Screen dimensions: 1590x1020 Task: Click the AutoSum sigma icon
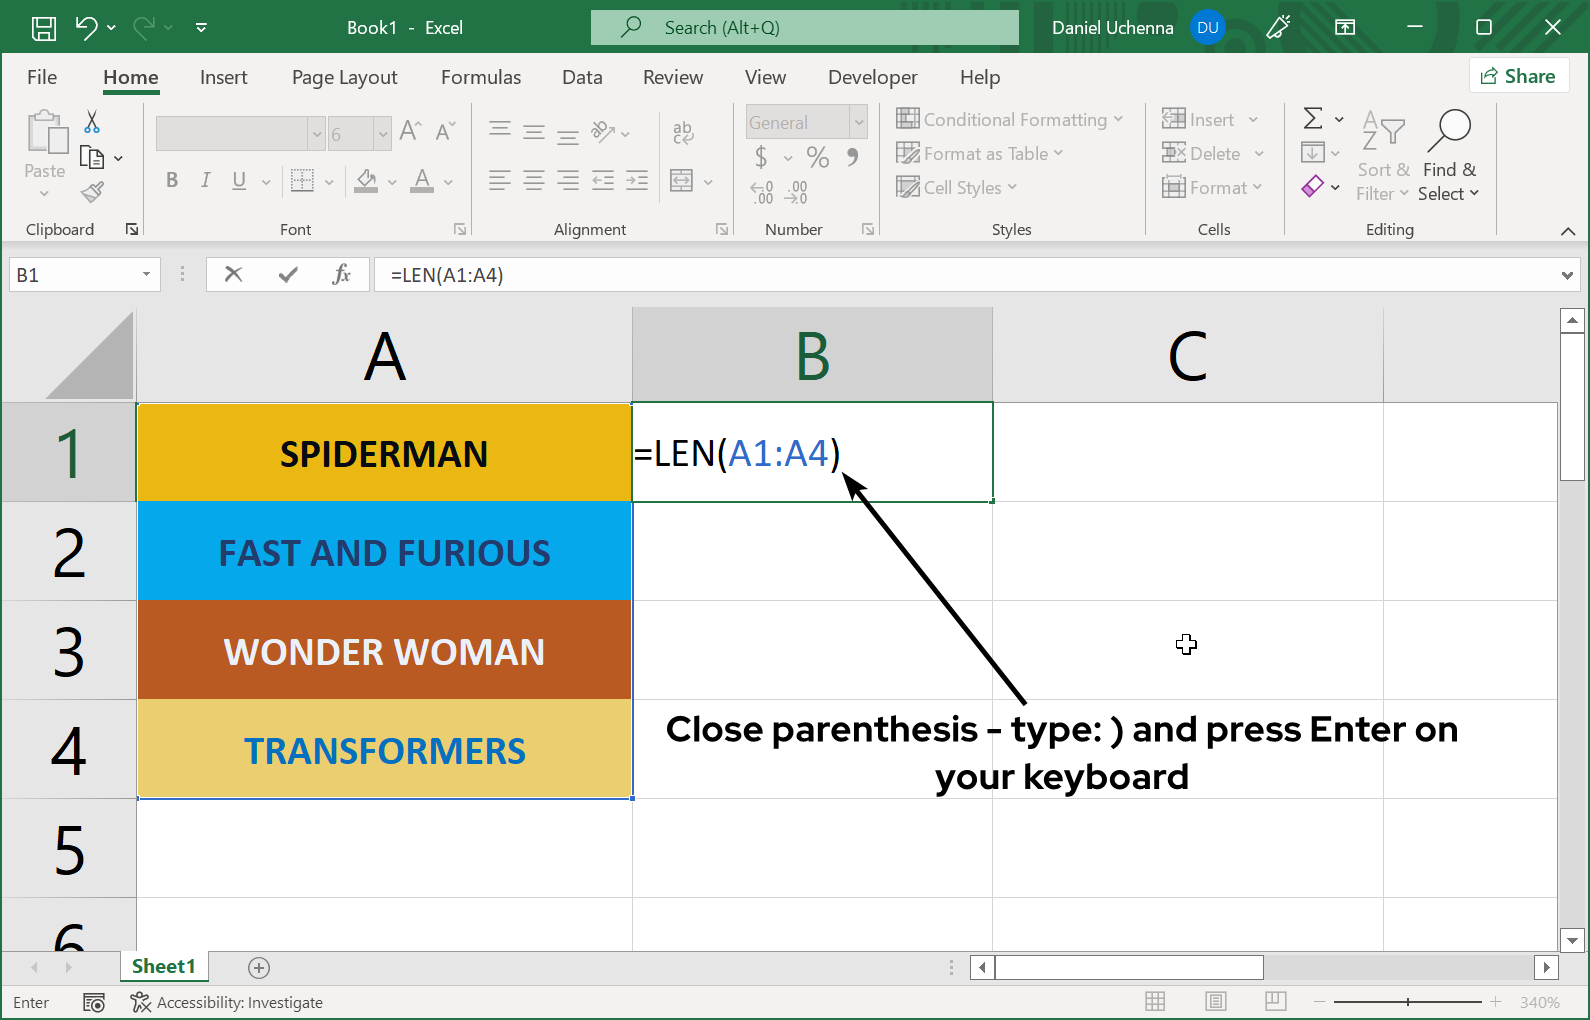[x=1313, y=119]
